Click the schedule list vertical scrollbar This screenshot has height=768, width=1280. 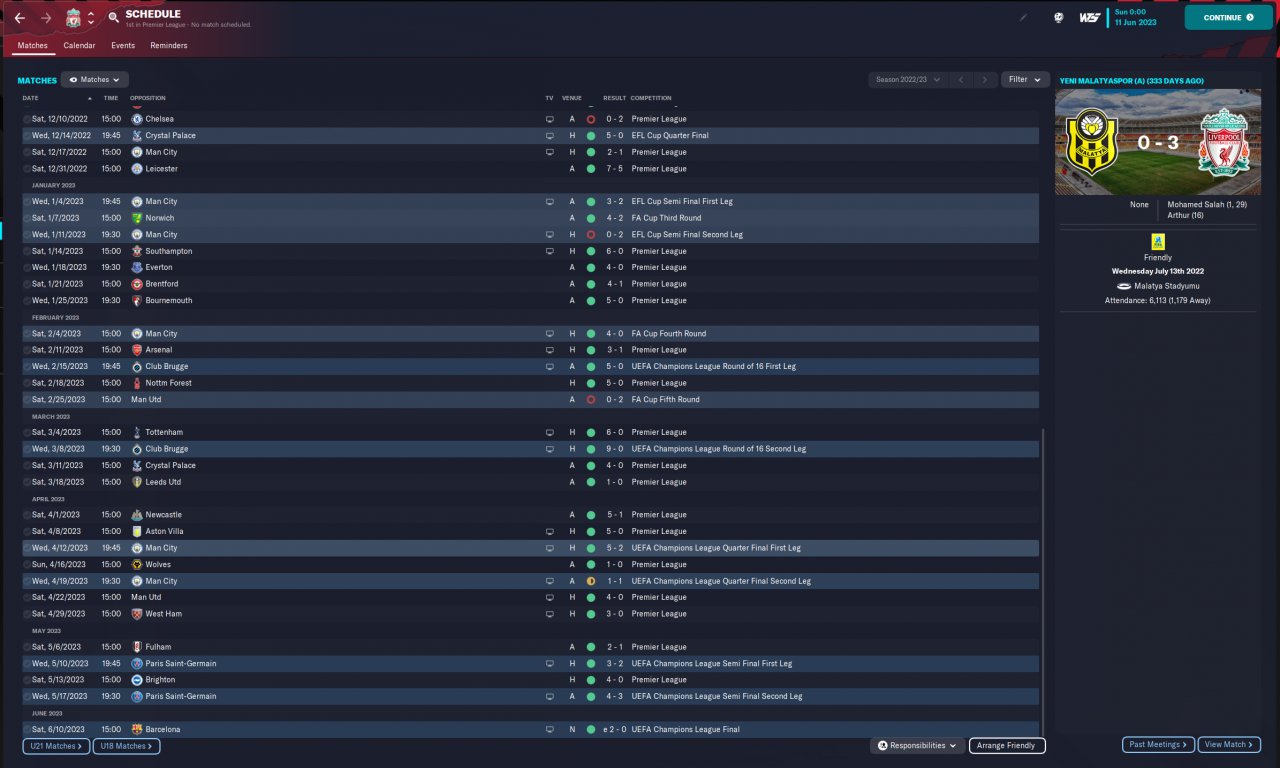[x=1042, y=584]
